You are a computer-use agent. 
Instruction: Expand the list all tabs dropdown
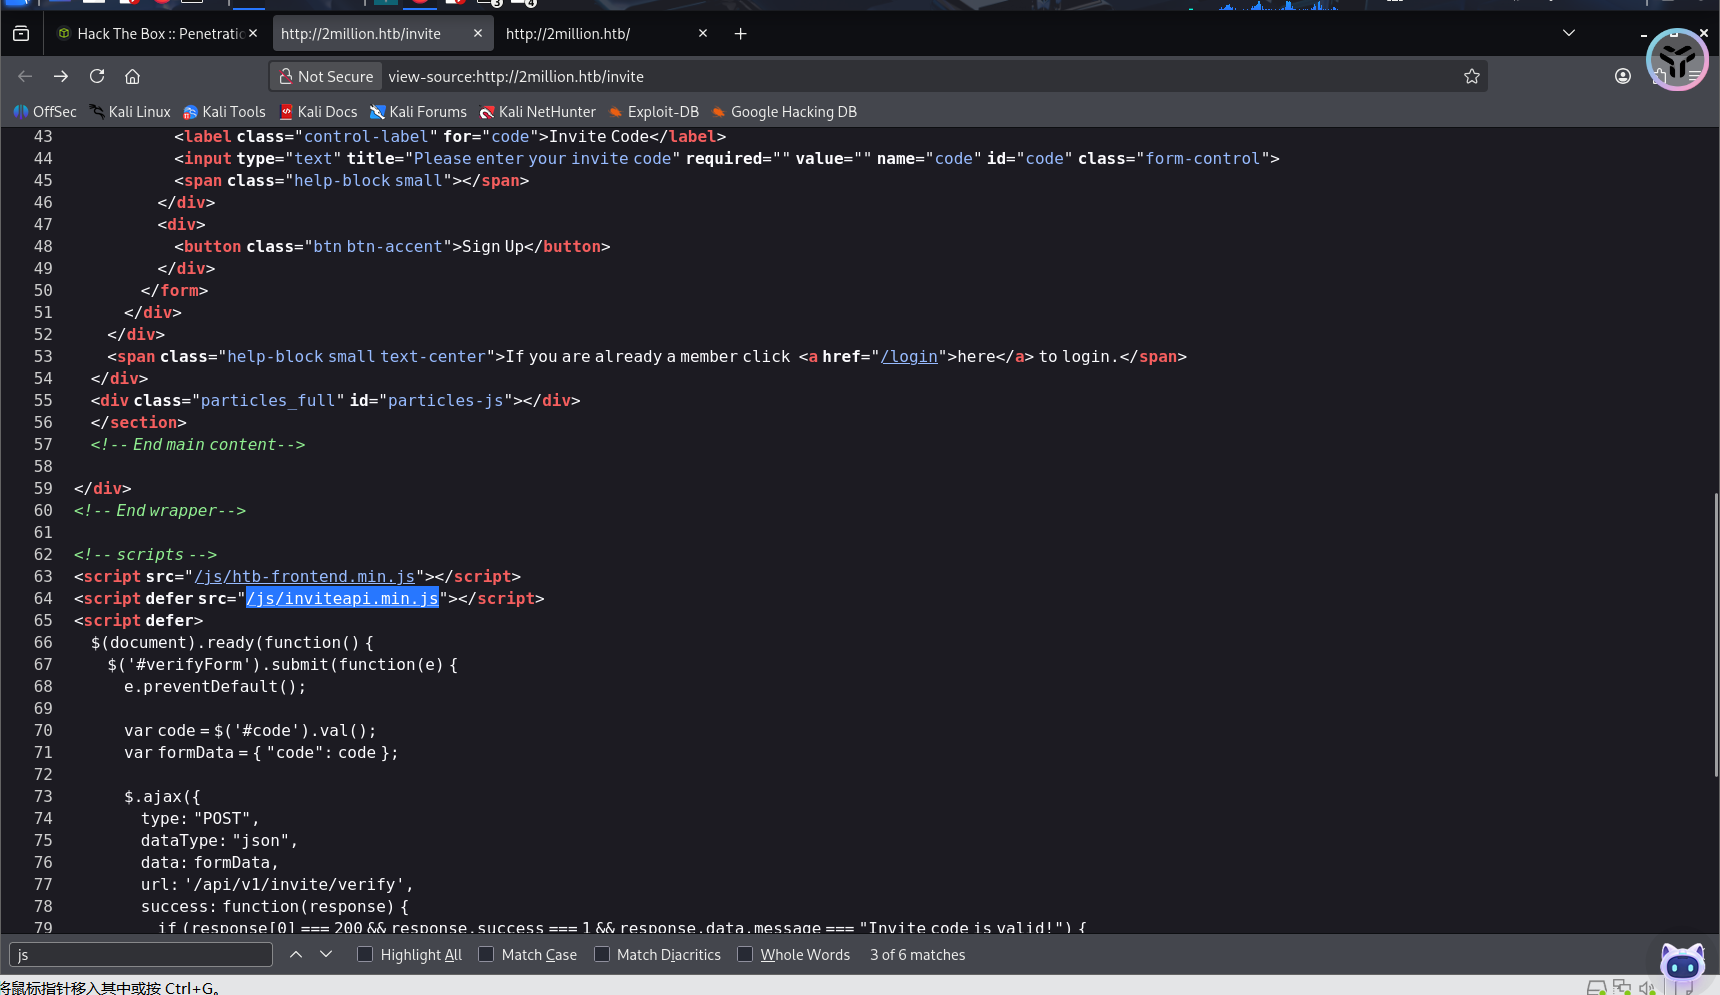1568,34
